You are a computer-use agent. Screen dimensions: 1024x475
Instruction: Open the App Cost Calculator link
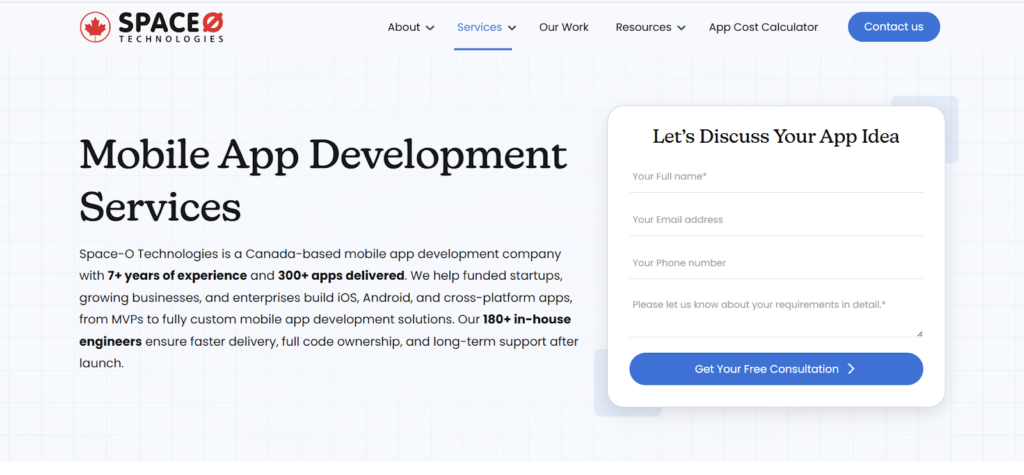click(x=763, y=27)
